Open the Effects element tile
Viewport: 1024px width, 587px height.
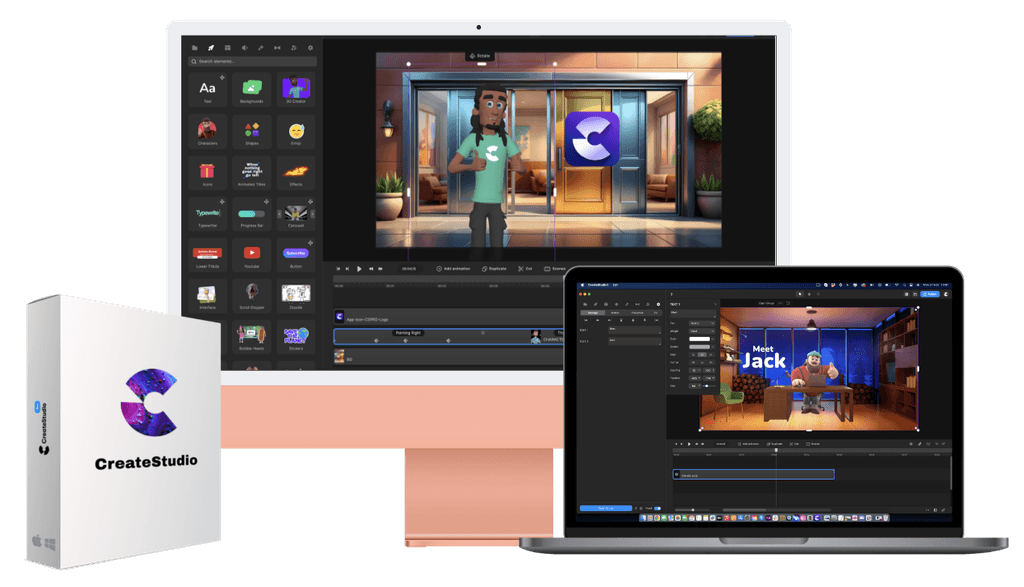click(x=296, y=173)
